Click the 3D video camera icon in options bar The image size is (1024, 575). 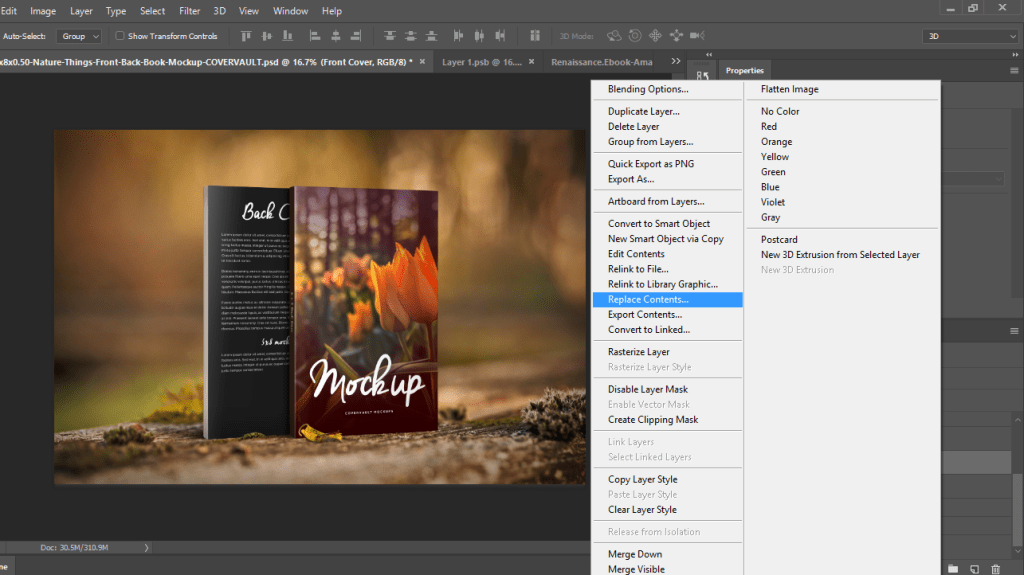tap(698, 36)
